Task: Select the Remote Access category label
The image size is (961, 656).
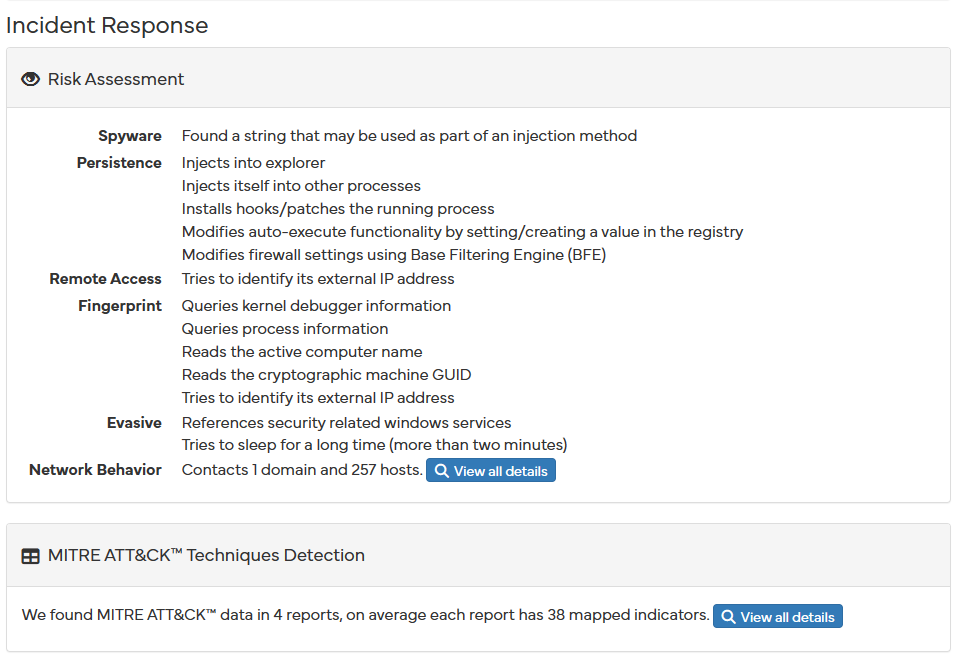Action: point(105,278)
